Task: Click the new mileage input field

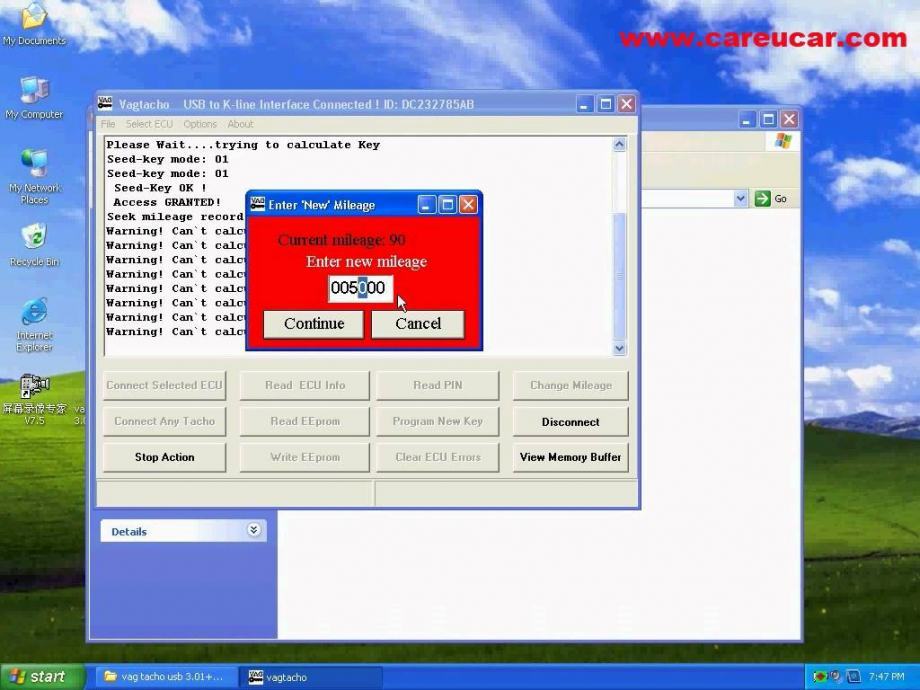Action: click(360, 288)
